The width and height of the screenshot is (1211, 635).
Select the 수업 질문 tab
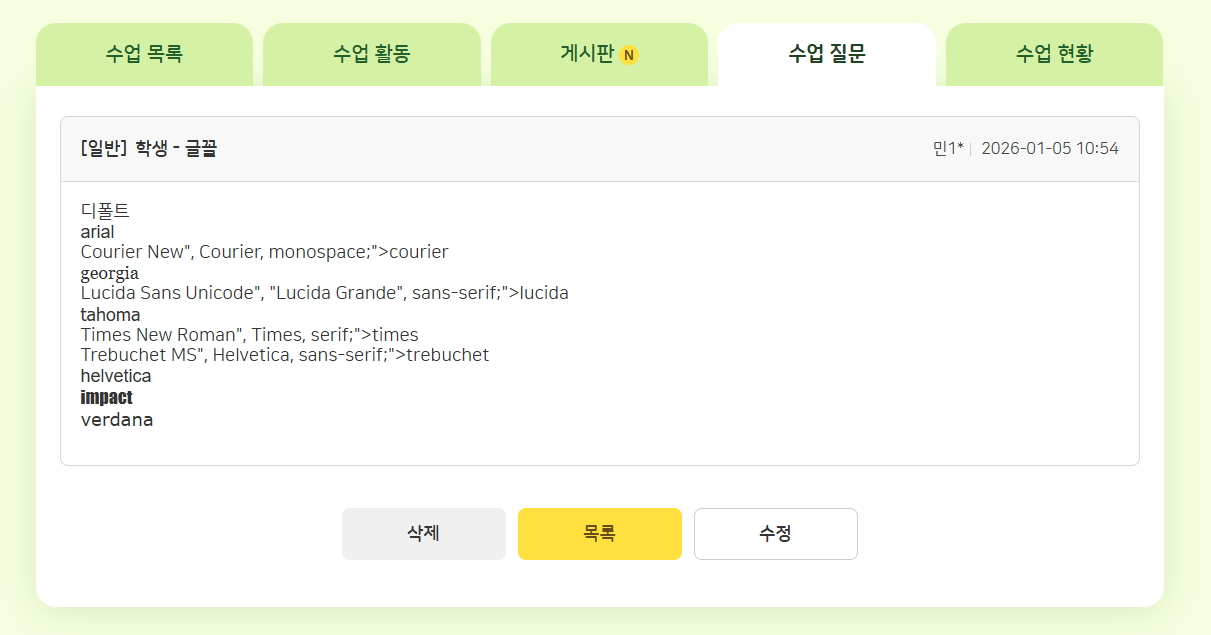pos(826,54)
